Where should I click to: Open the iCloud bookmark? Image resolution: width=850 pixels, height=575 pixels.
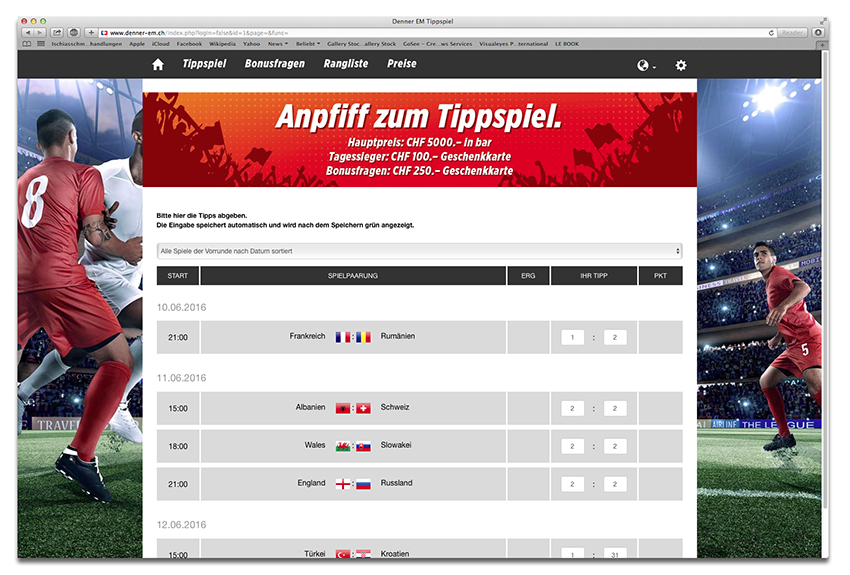(x=160, y=44)
